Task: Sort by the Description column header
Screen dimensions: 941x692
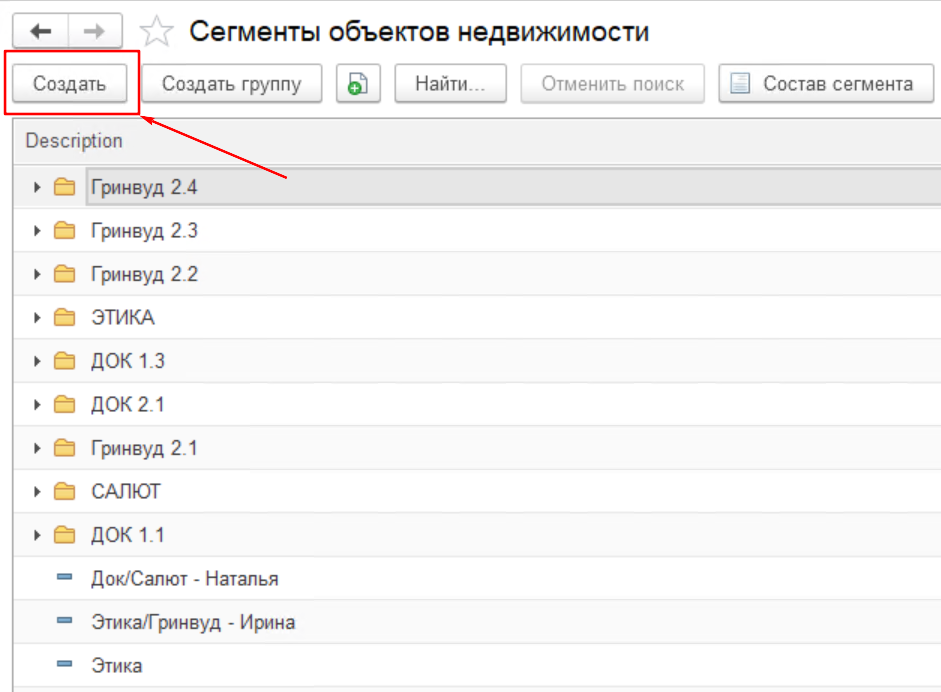Action: (74, 141)
